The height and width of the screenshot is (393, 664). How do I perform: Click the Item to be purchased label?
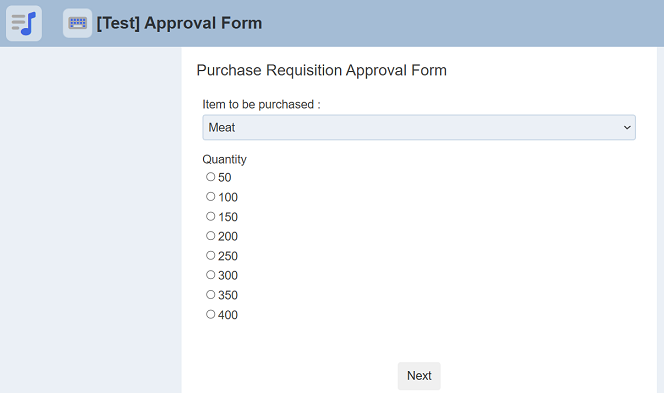click(261, 105)
